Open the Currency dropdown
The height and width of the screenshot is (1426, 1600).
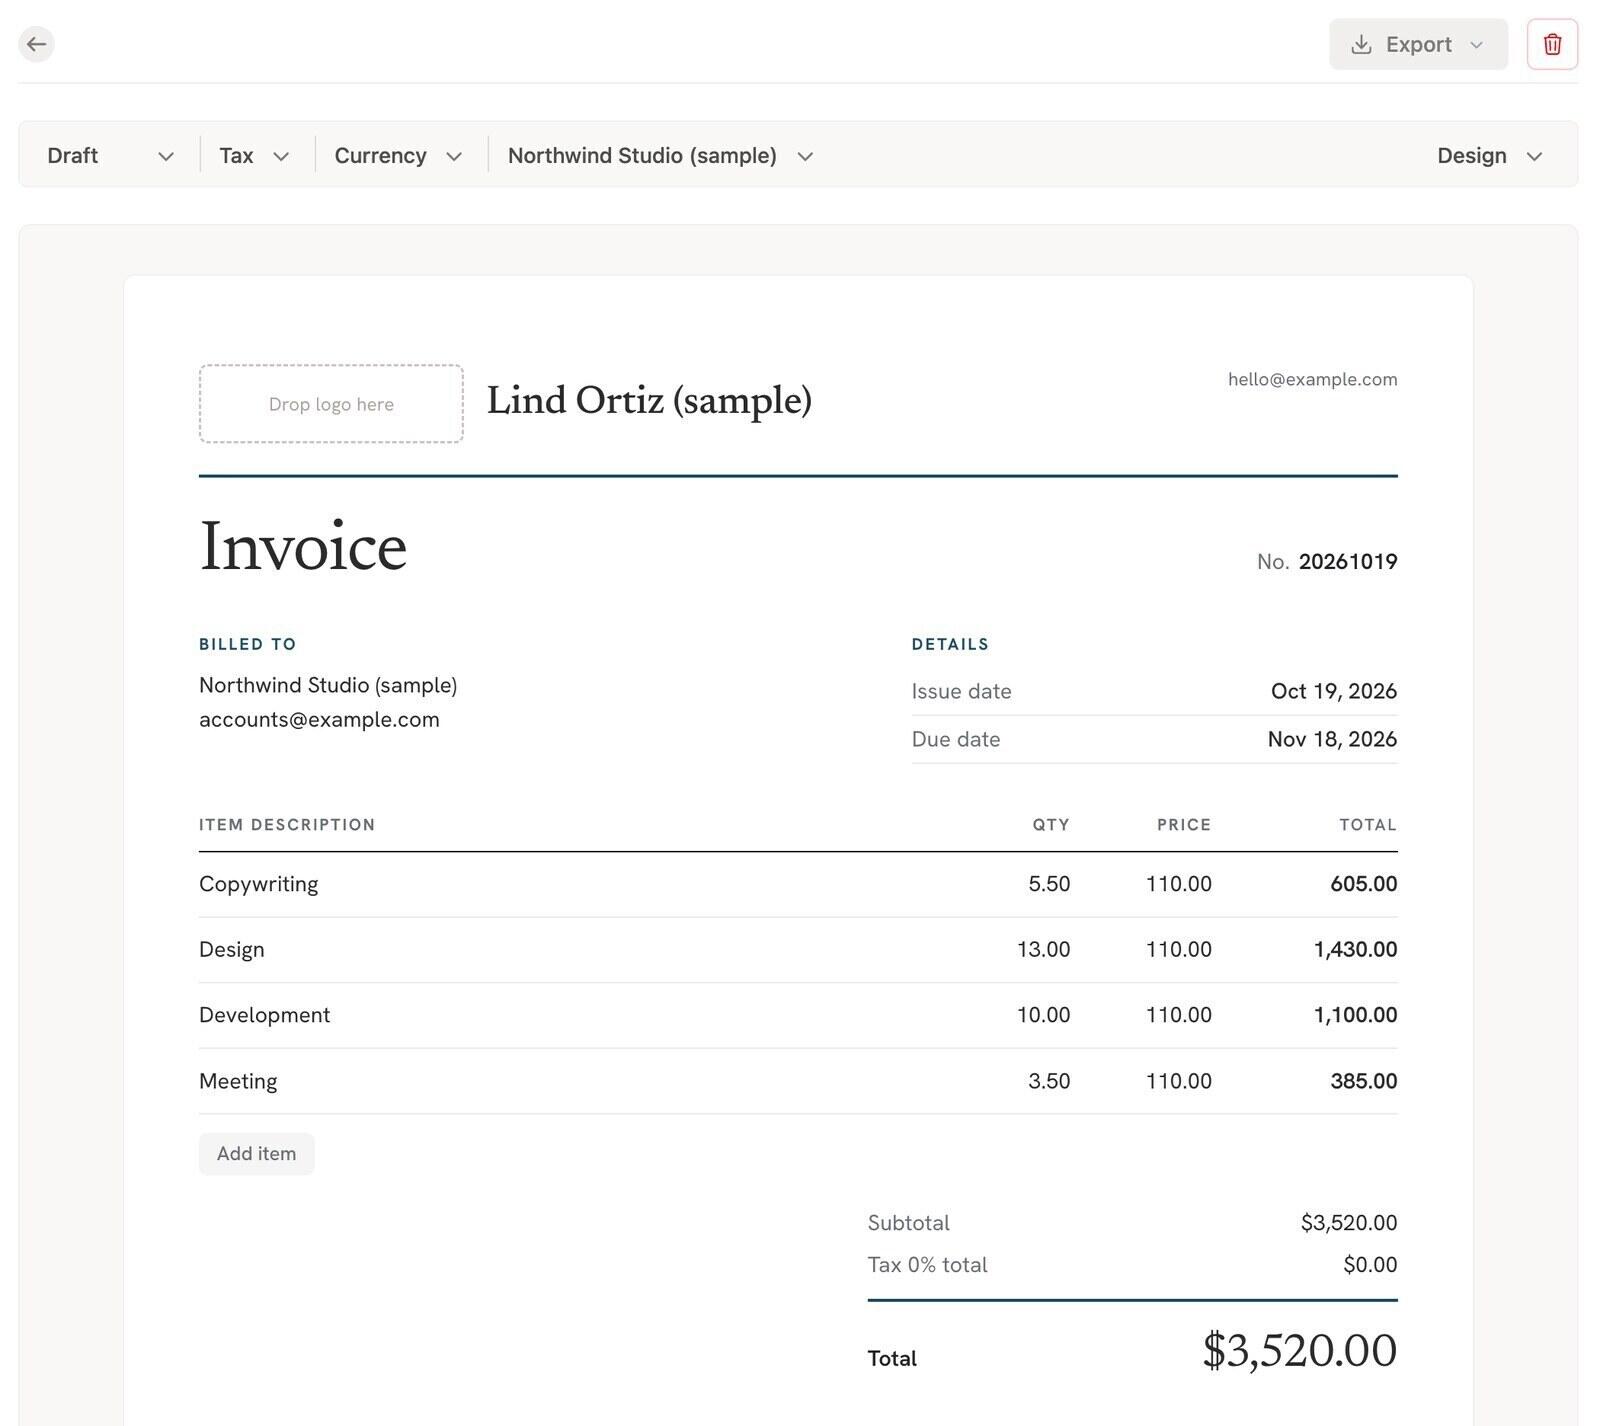[398, 156]
